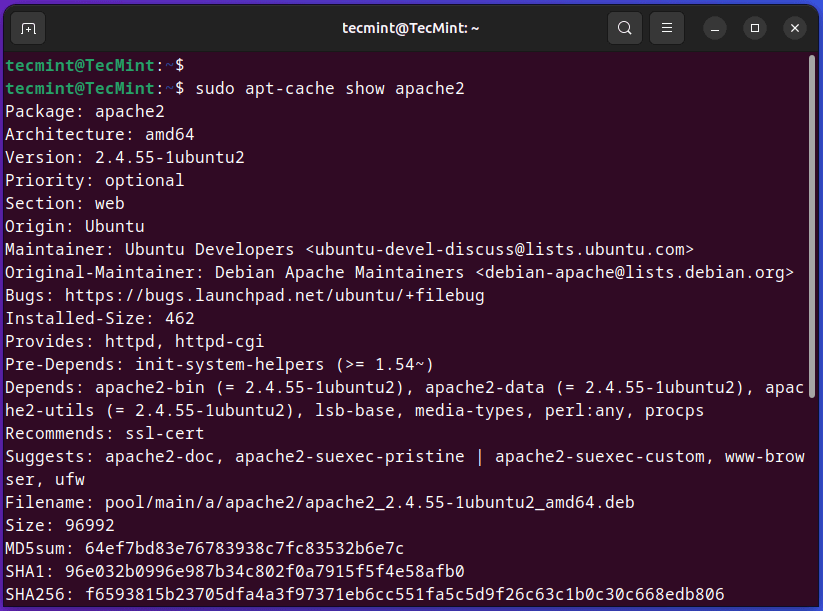Close the terminal window
The height and width of the screenshot is (611, 823).
coord(794,28)
